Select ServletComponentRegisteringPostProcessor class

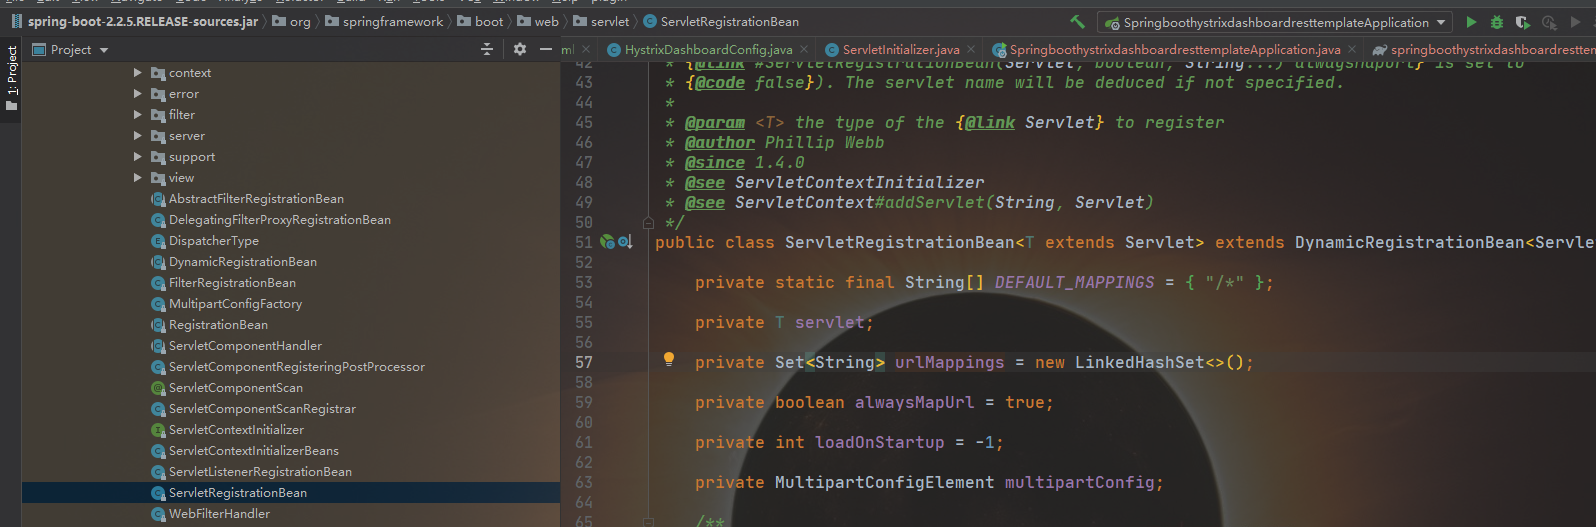point(297,367)
